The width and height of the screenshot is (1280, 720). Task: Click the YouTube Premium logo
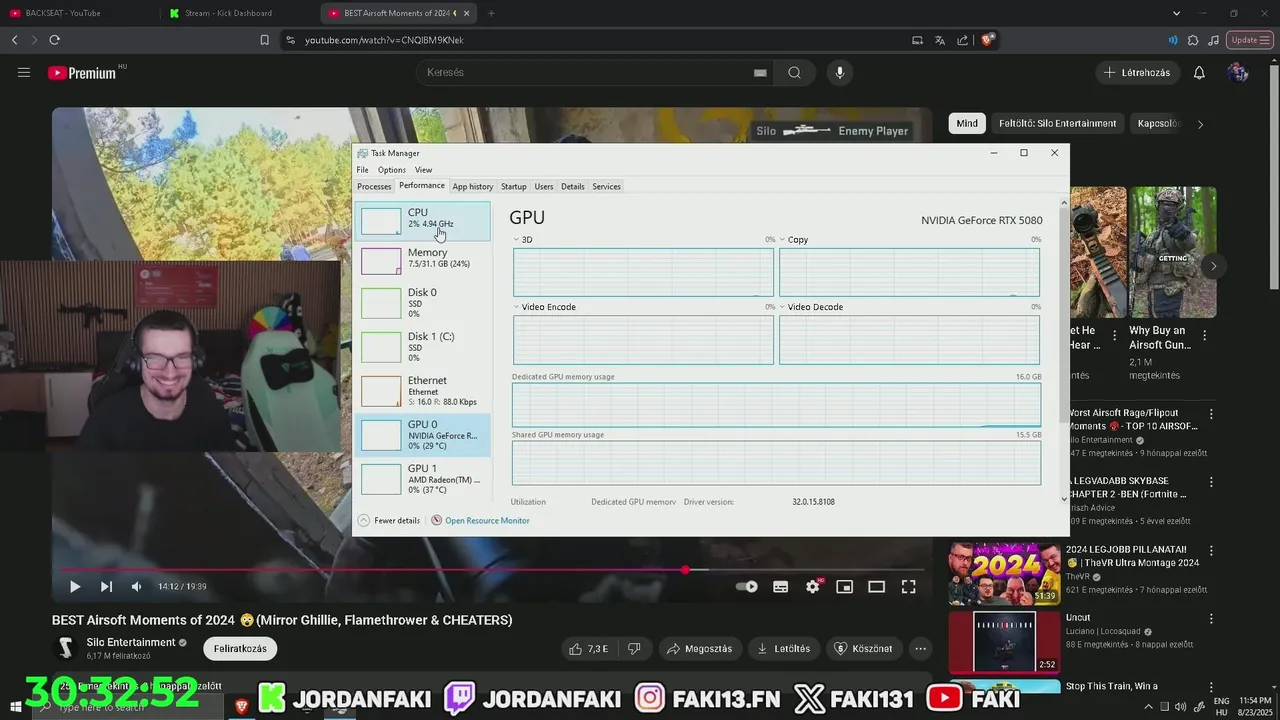[x=82, y=73]
